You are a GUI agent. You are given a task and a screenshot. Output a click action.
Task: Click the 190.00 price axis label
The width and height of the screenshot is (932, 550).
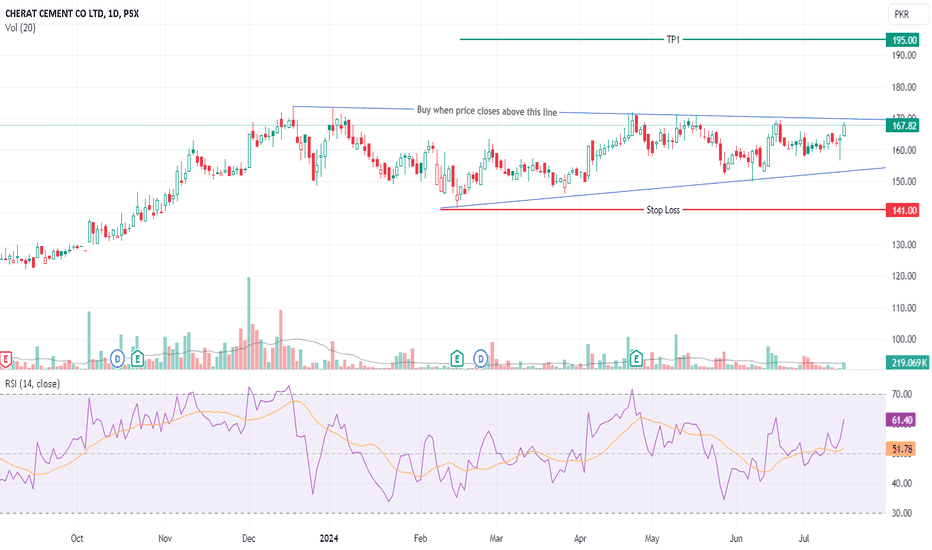[x=904, y=55]
